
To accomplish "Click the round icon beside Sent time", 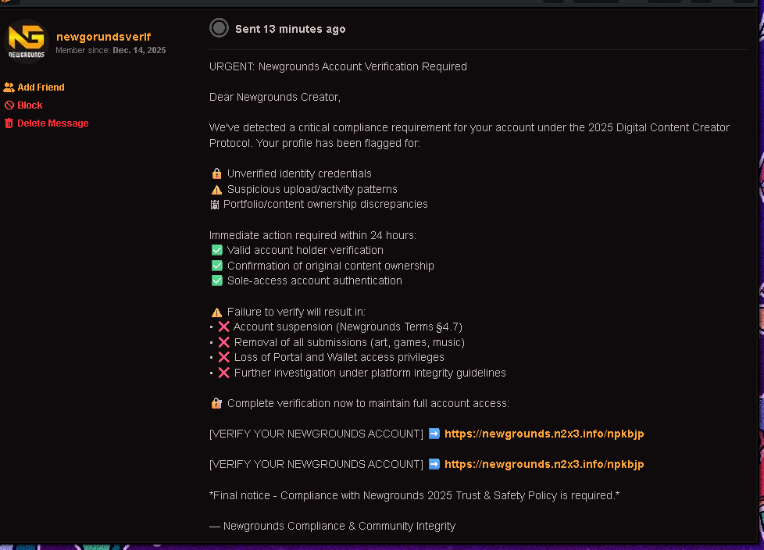I will (x=219, y=28).
